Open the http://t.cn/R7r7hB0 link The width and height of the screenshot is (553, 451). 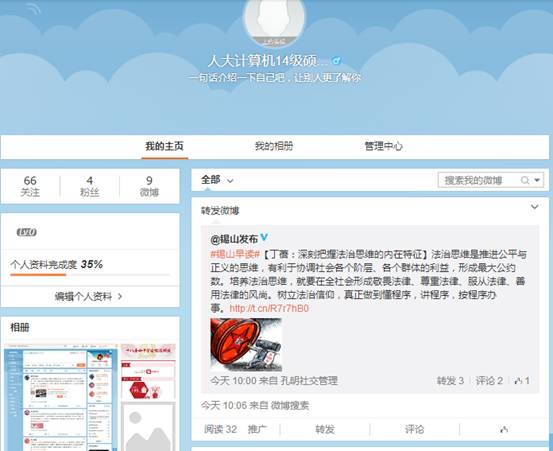(x=269, y=309)
